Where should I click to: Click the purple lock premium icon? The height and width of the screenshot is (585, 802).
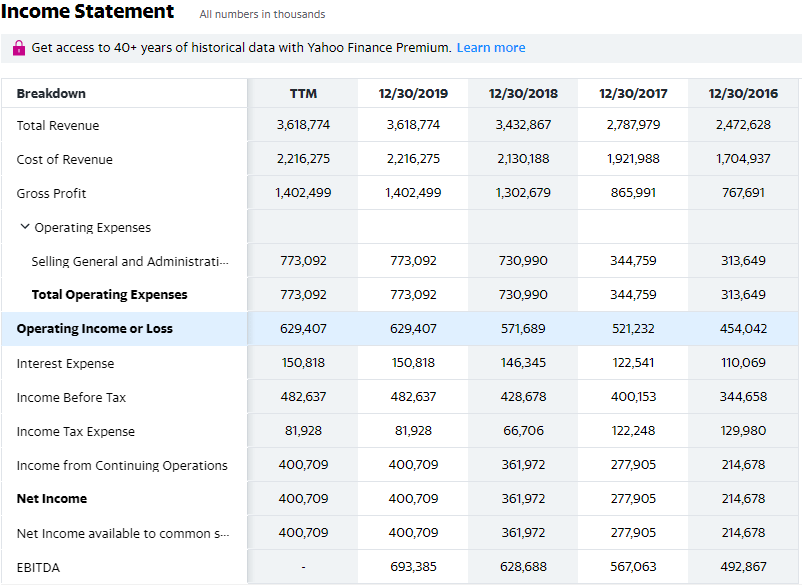[x=19, y=48]
